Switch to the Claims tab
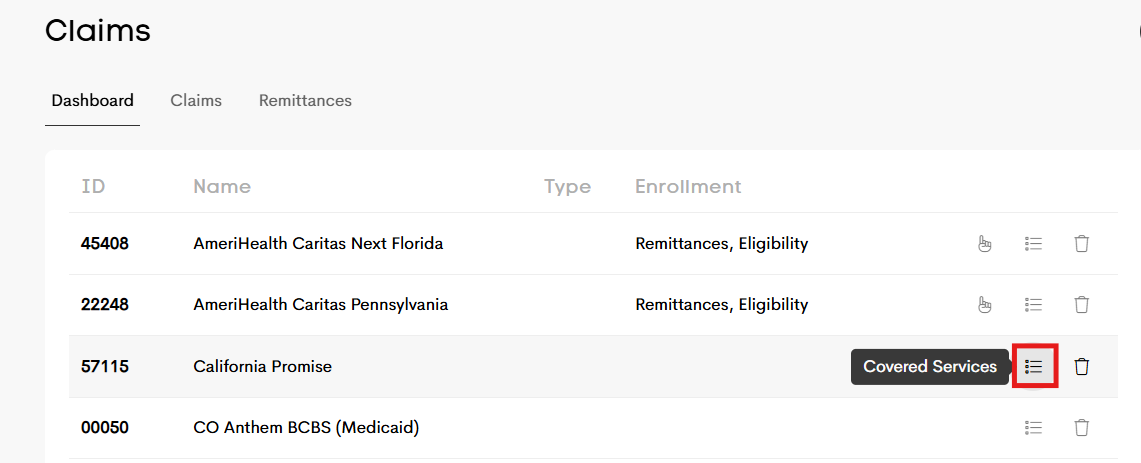 pos(196,100)
